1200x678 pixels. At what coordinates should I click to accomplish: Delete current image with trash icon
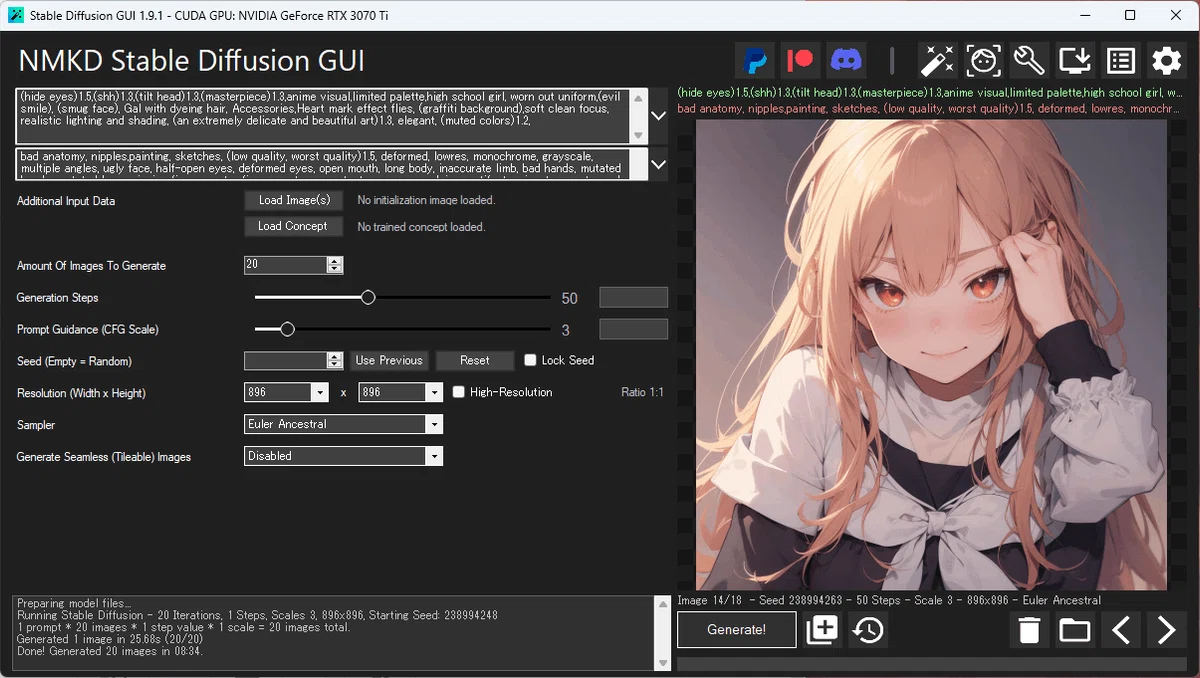pos(1029,630)
